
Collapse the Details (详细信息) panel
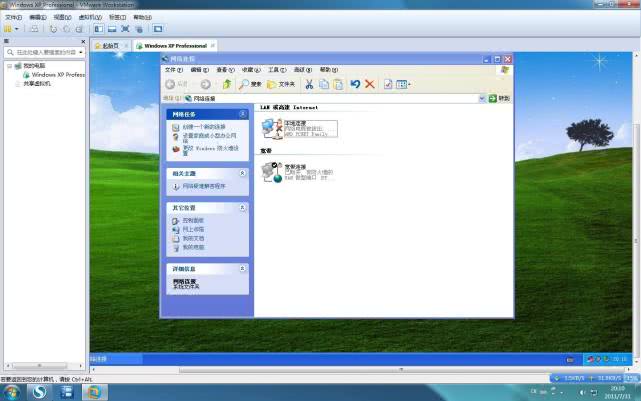click(x=242, y=269)
